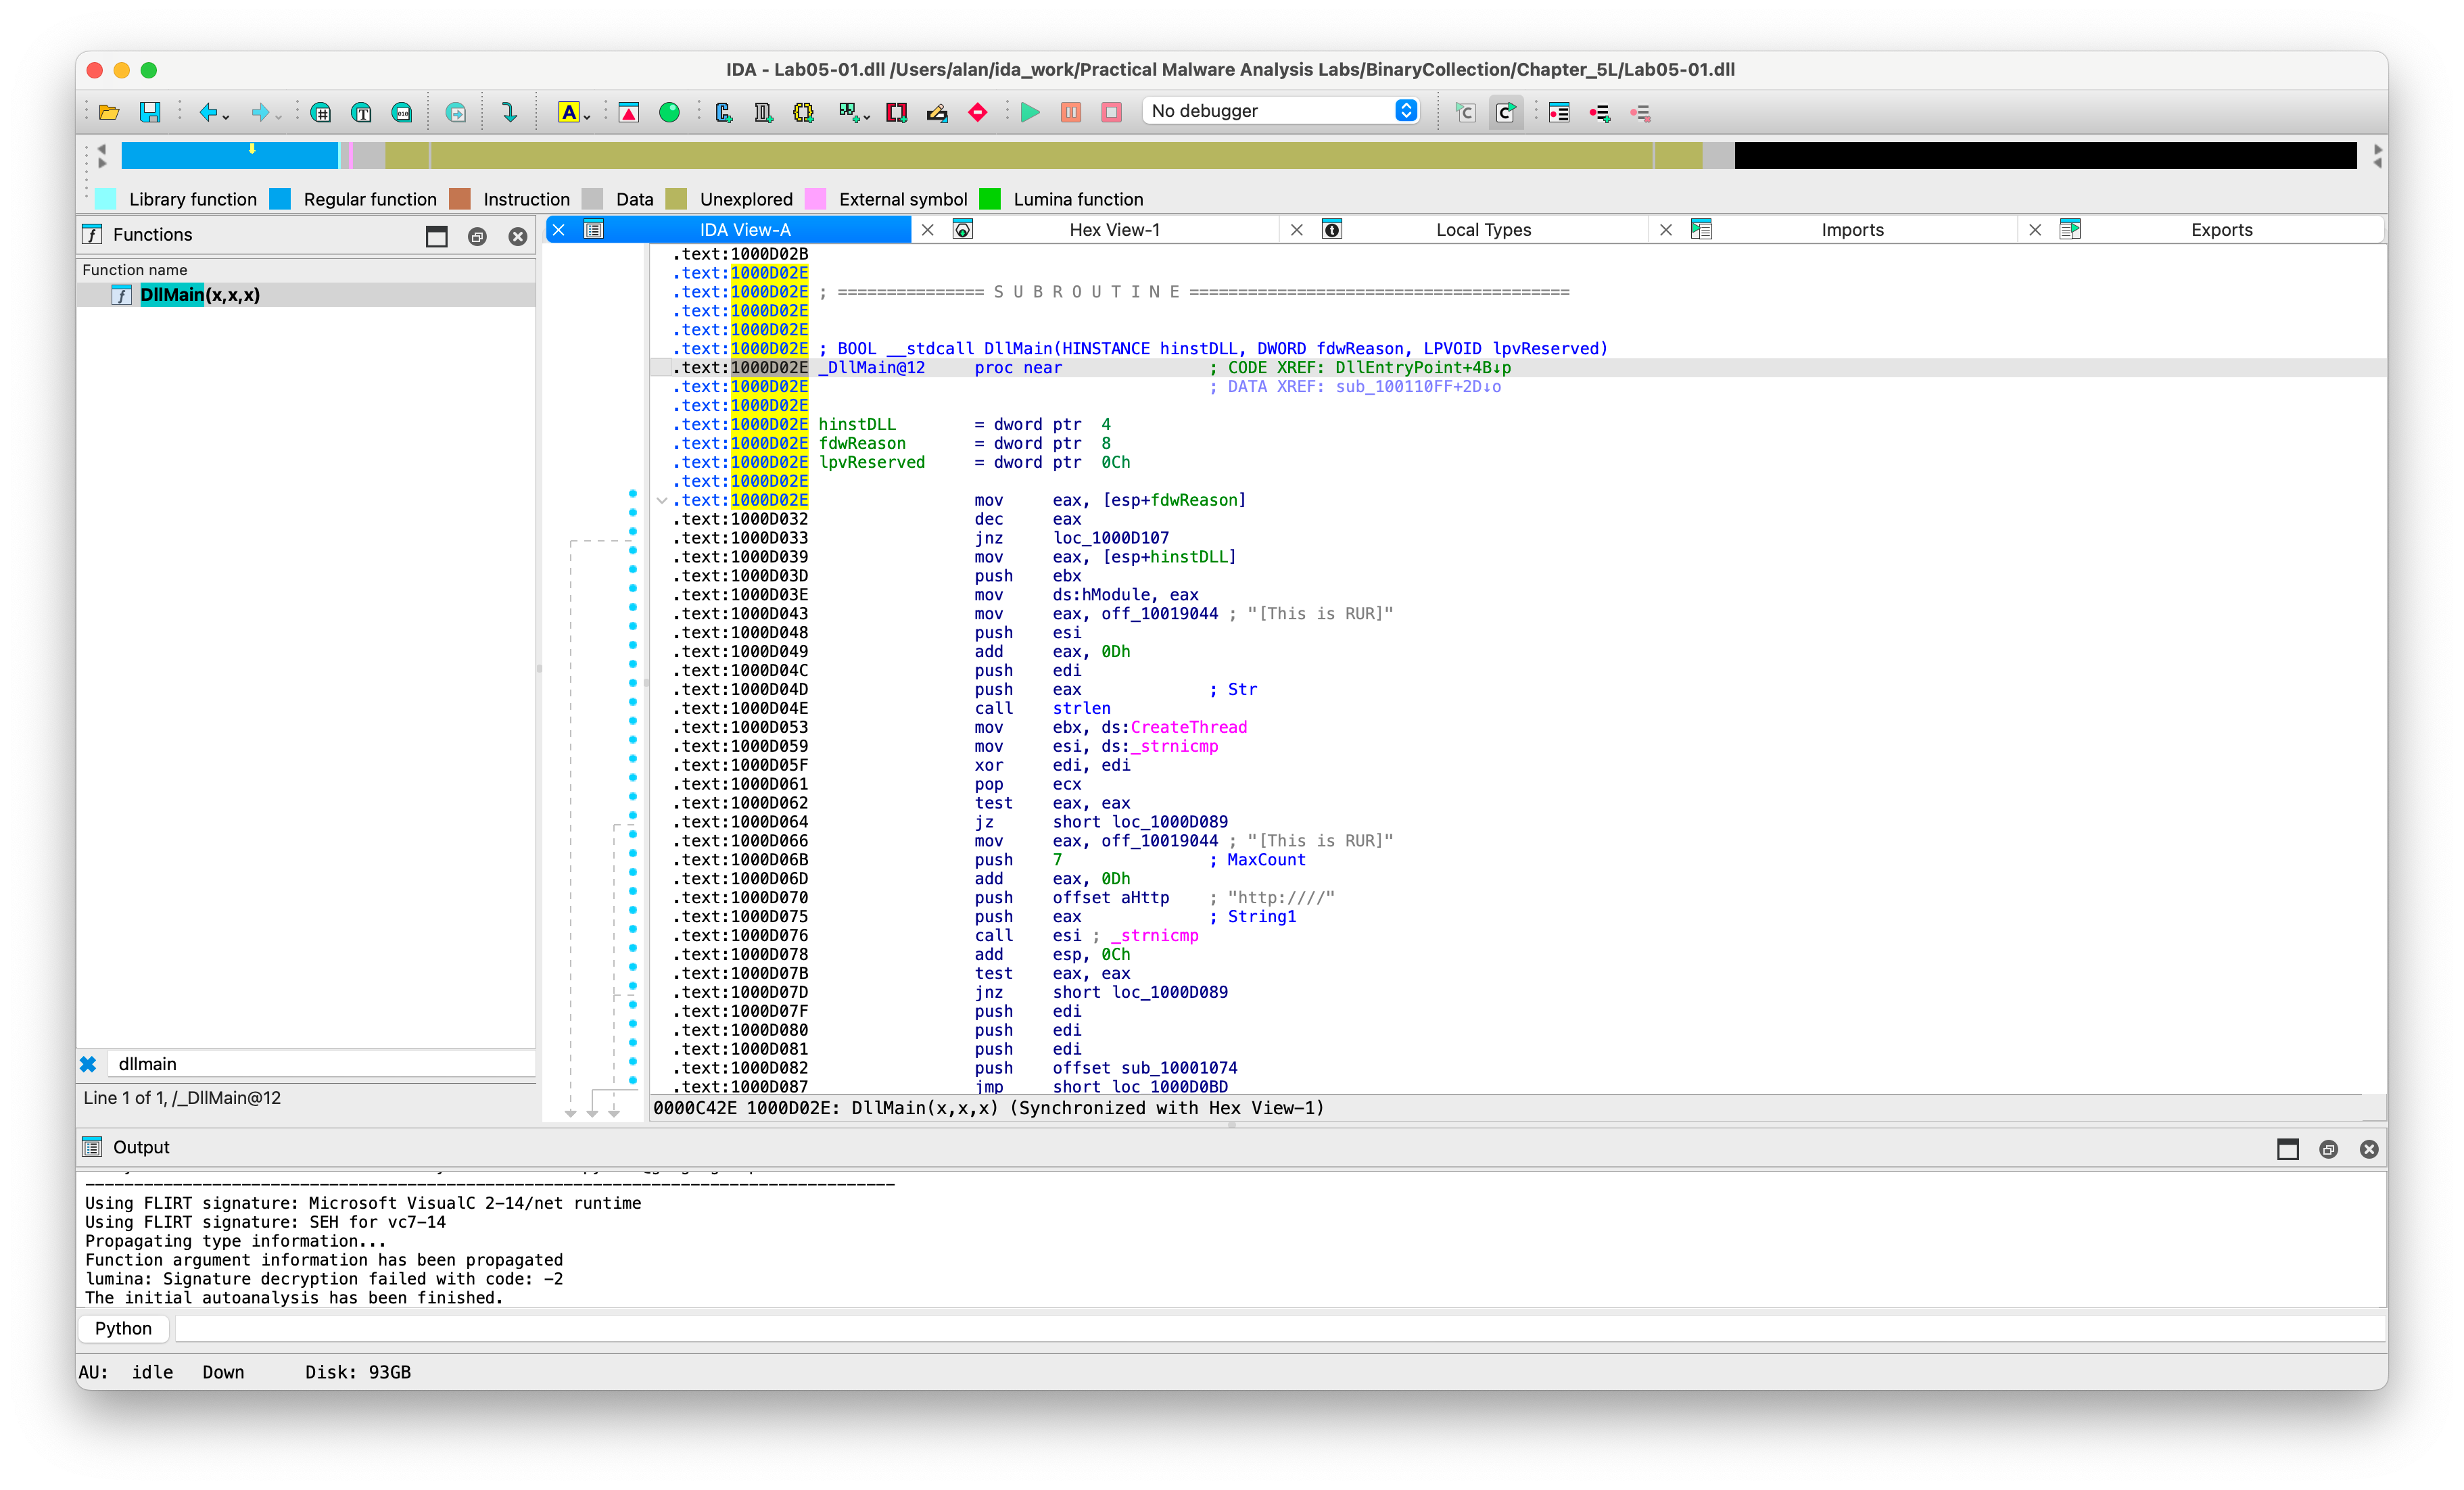Screen dimensions: 2464x1490
Task: Switch to the Hex View-1 tab
Action: pos(1114,230)
